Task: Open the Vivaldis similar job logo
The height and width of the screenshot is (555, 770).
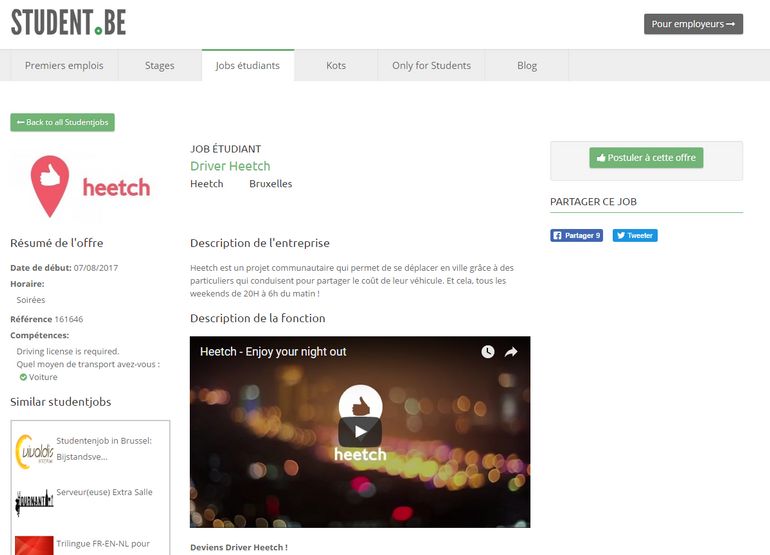Action: [x=34, y=451]
